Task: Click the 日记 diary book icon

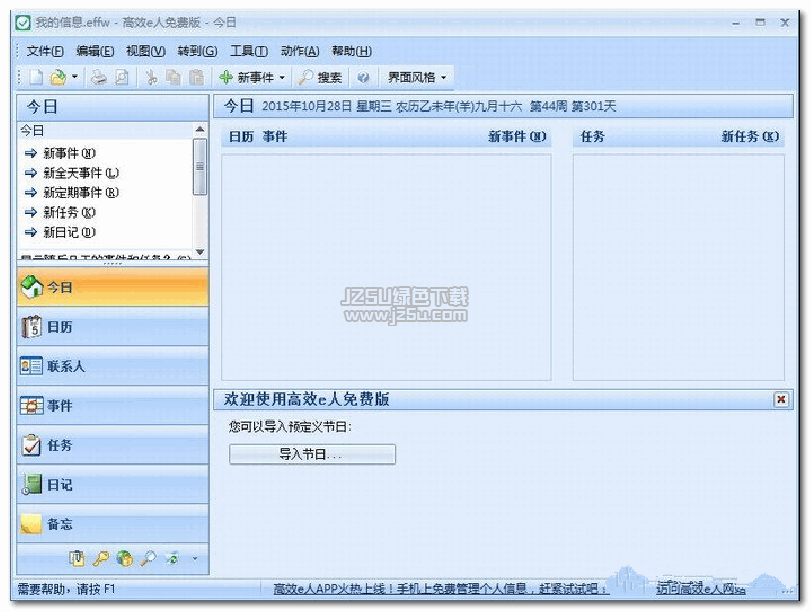Action: tap(32, 484)
